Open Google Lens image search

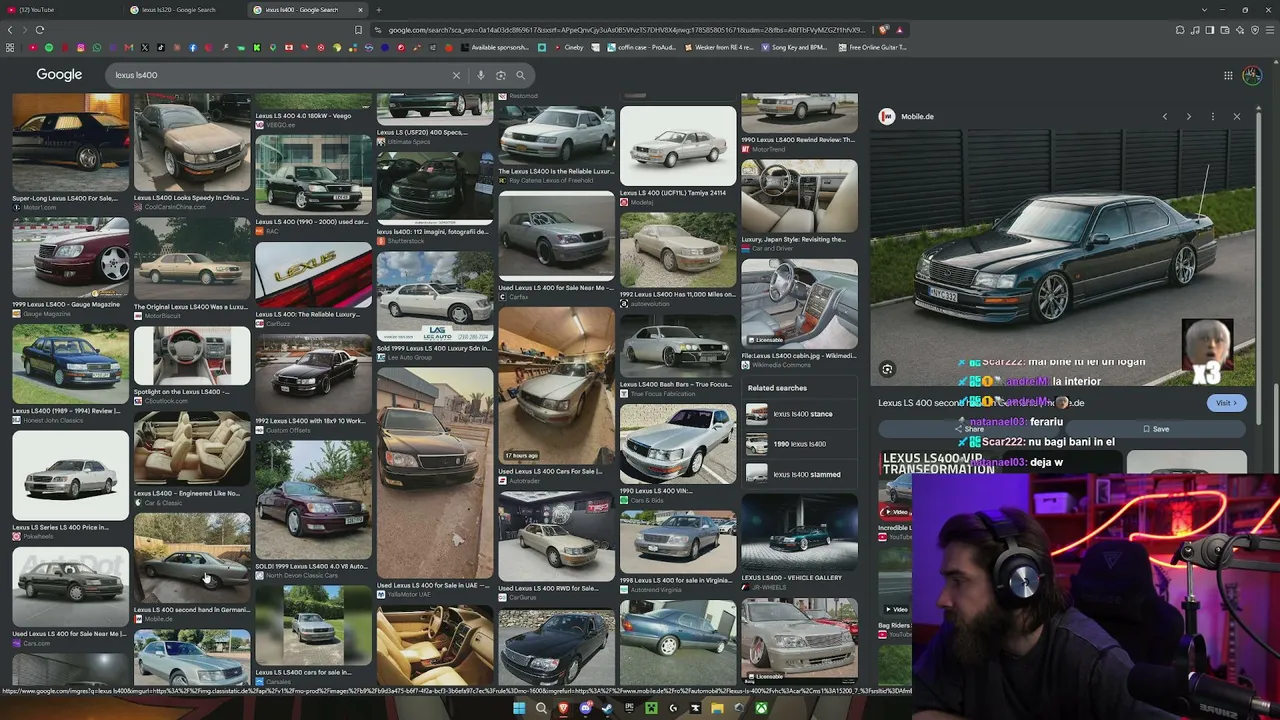(501, 75)
